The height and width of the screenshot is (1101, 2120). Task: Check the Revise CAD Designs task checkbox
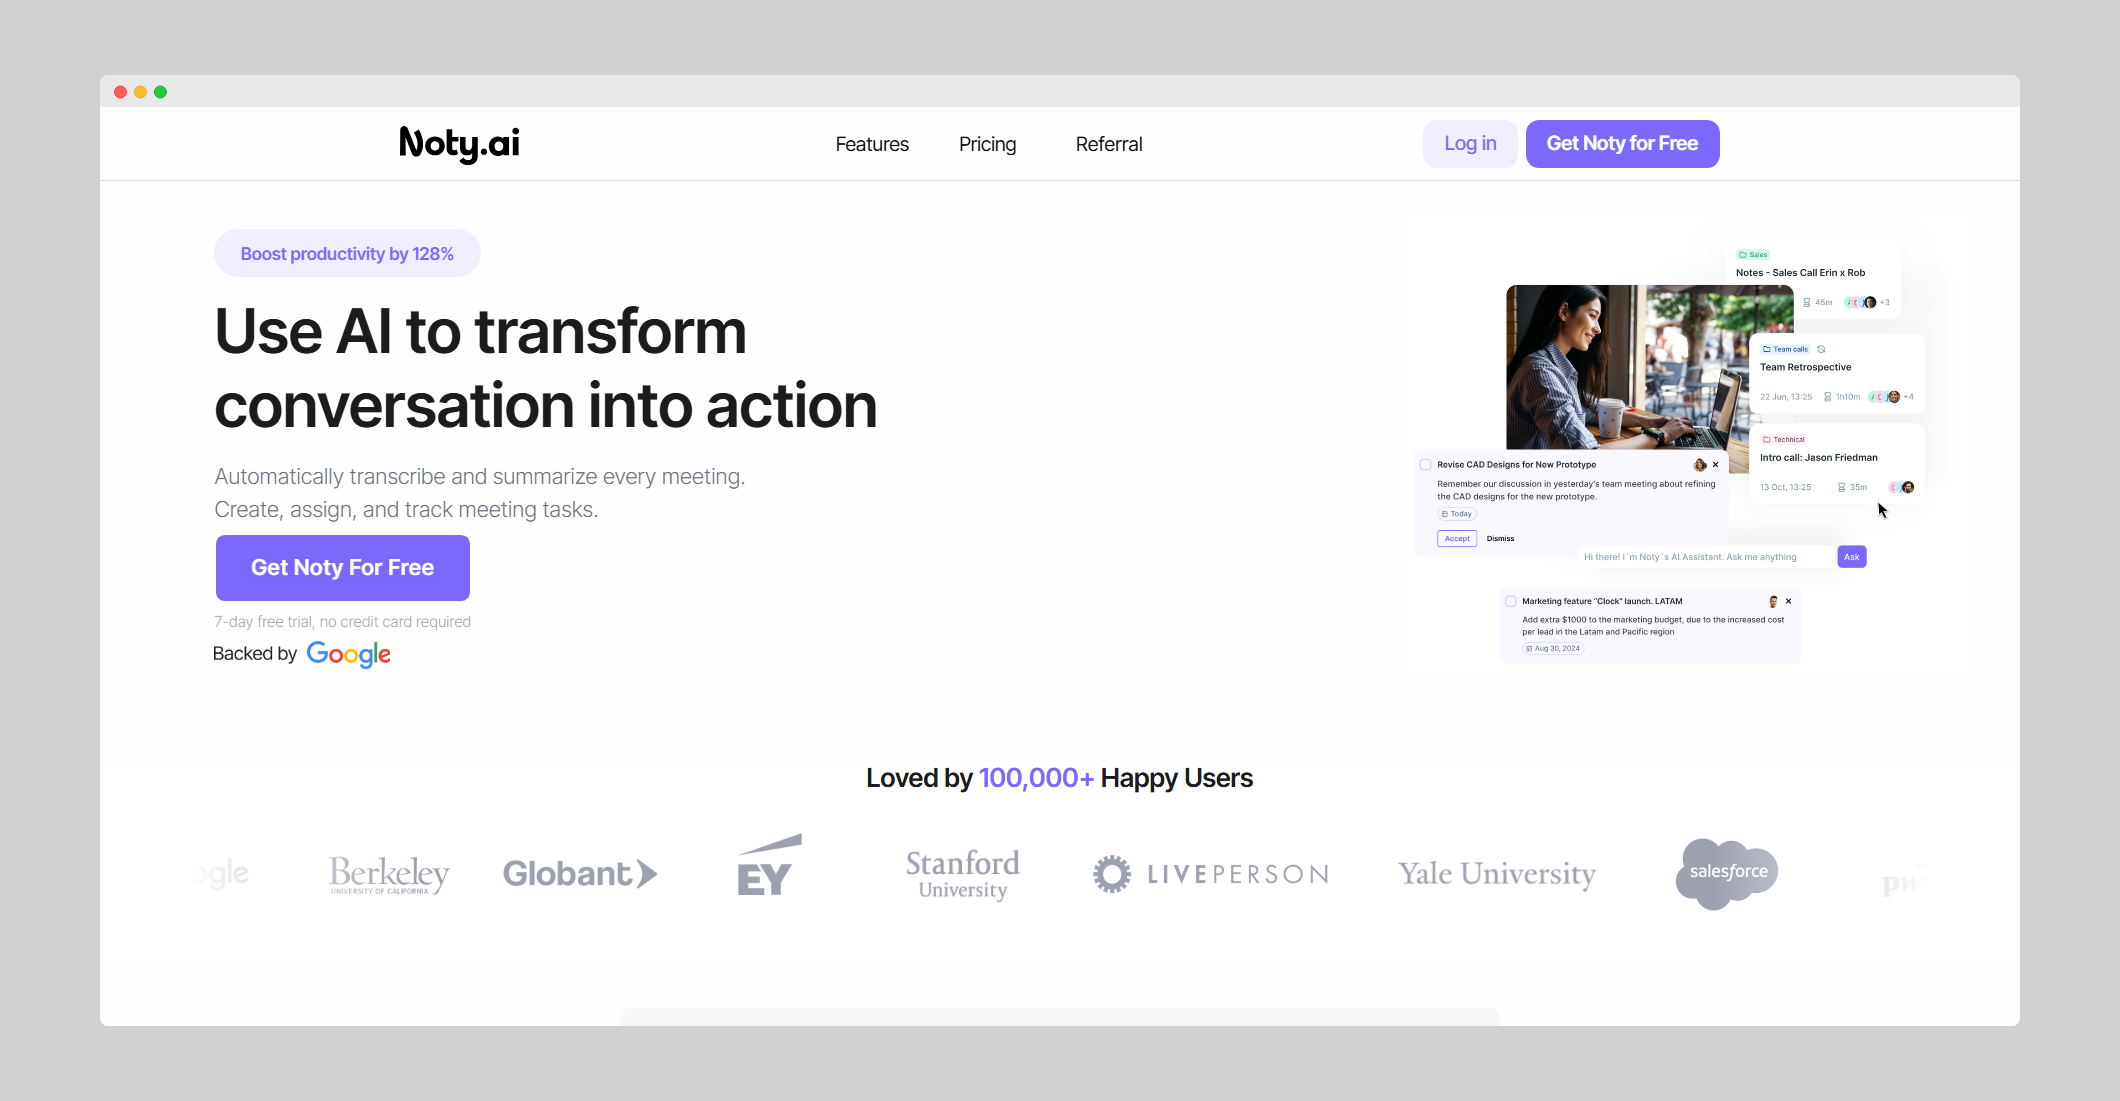click(x=1426, y=465)
